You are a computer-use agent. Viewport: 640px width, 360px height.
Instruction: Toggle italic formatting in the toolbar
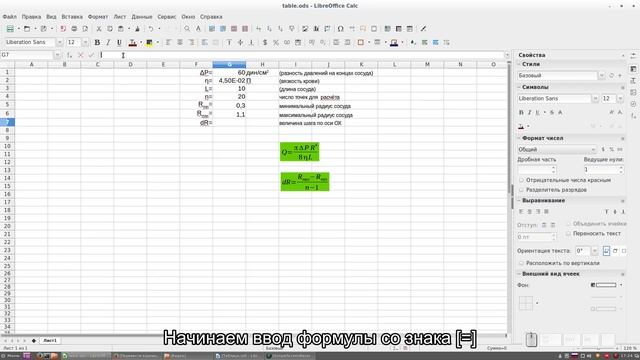point(108,42)
